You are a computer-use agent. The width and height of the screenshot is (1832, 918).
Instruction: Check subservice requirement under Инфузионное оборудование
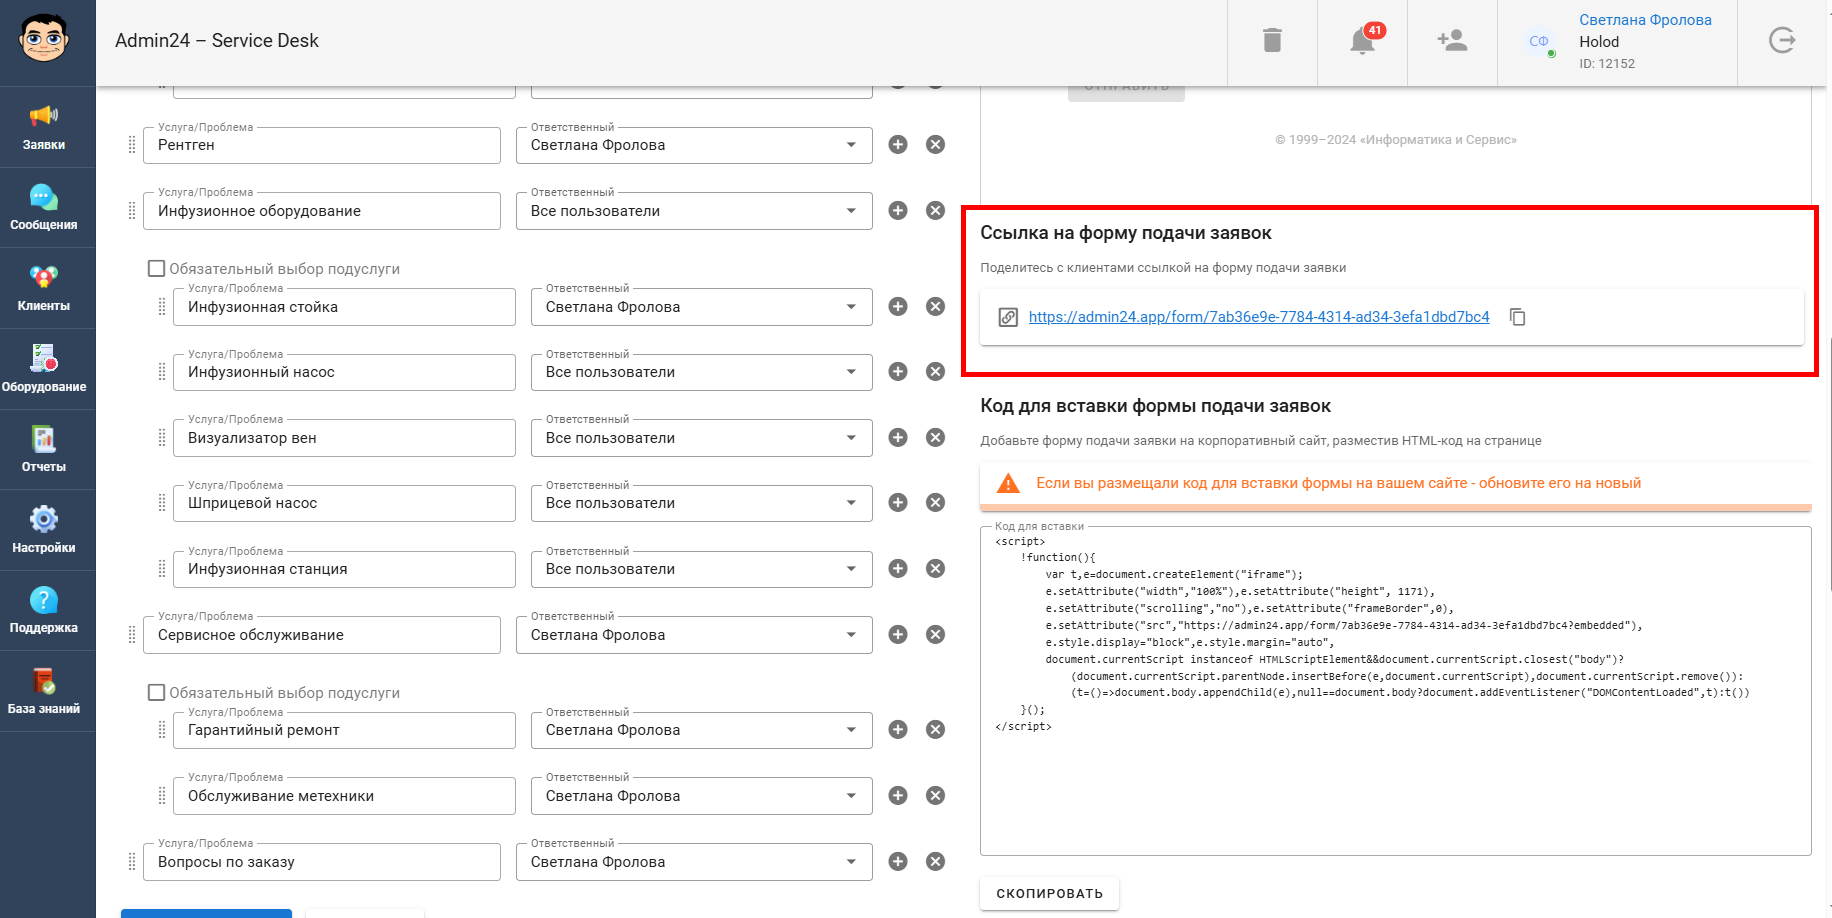click(156, 268)
